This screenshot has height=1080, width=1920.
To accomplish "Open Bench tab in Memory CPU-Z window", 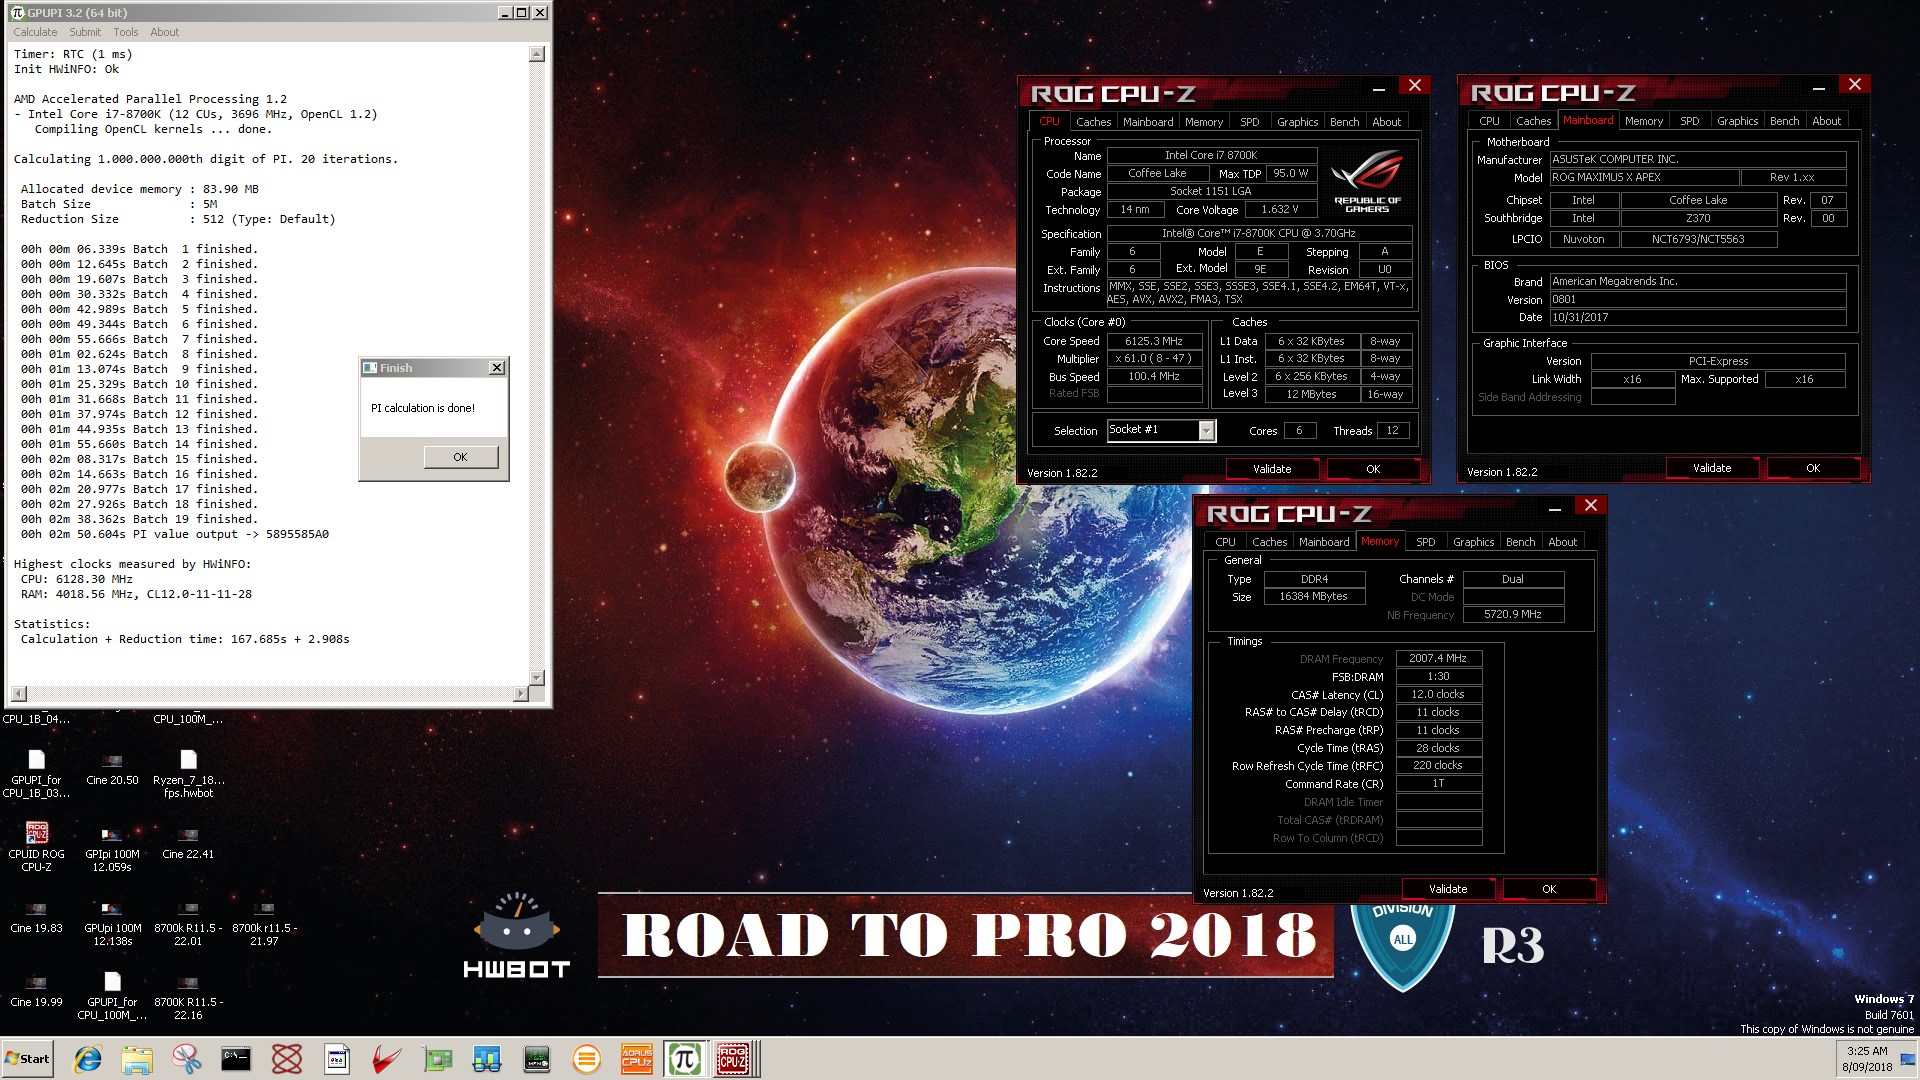I will pyautogui.click(x=1520, y=542).
